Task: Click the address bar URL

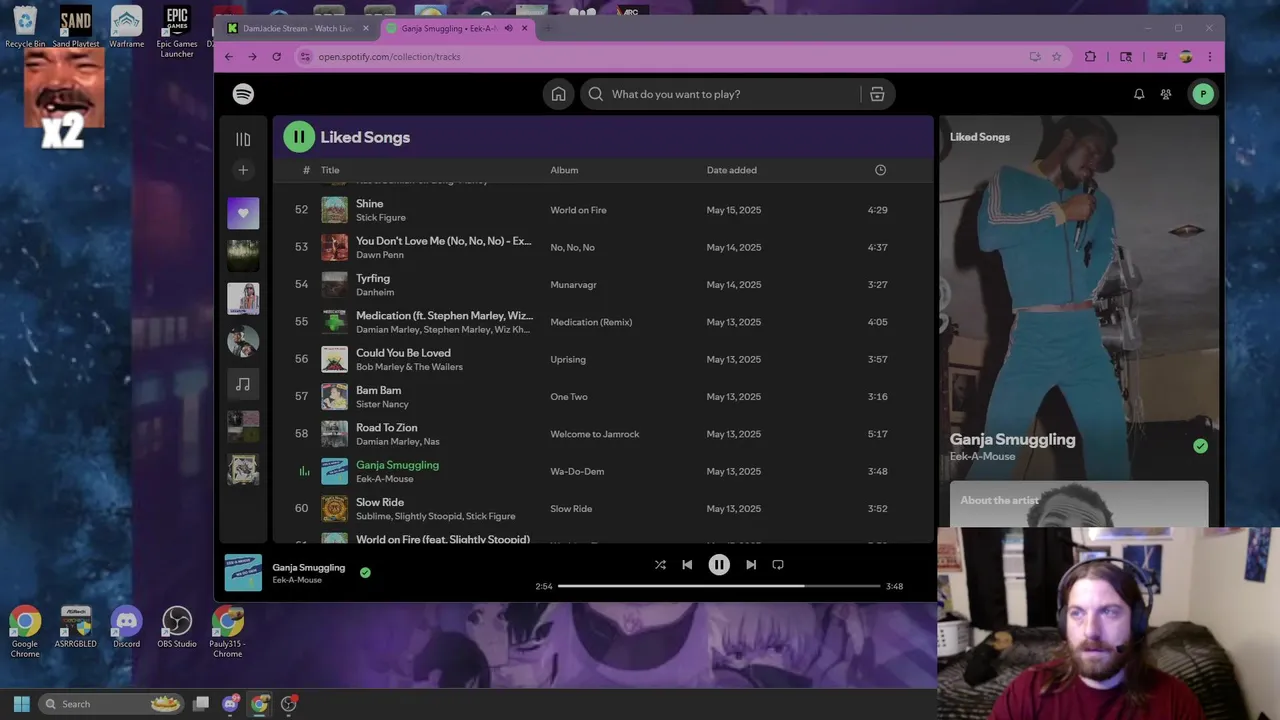Action: pos(389,57)
